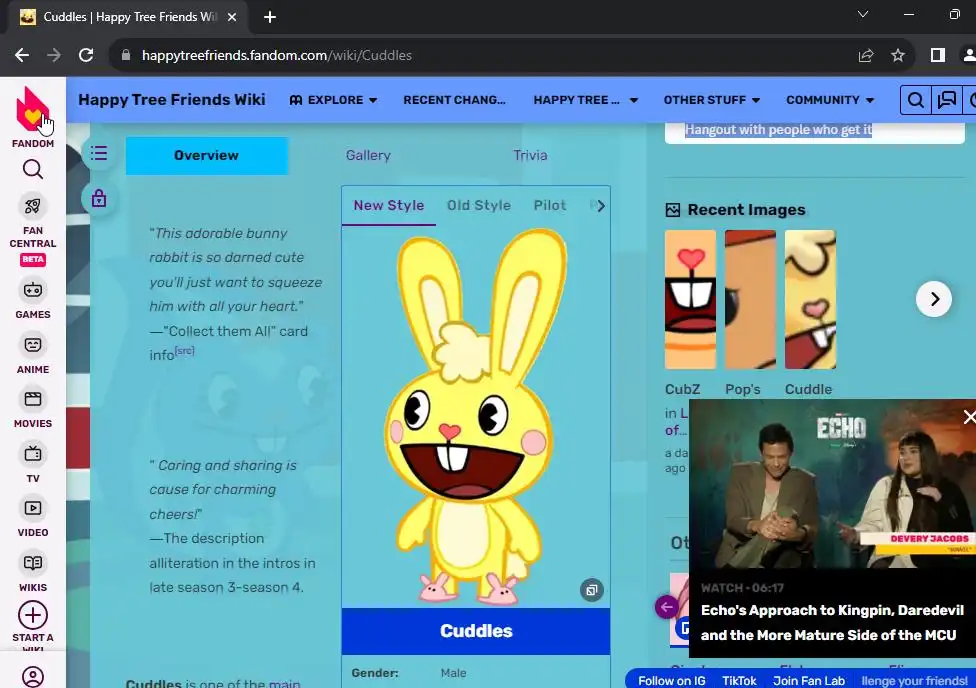Click the Recent Images heading
Image resolution: width=976 pixels, height=688 pixels.
pos(746,210)
